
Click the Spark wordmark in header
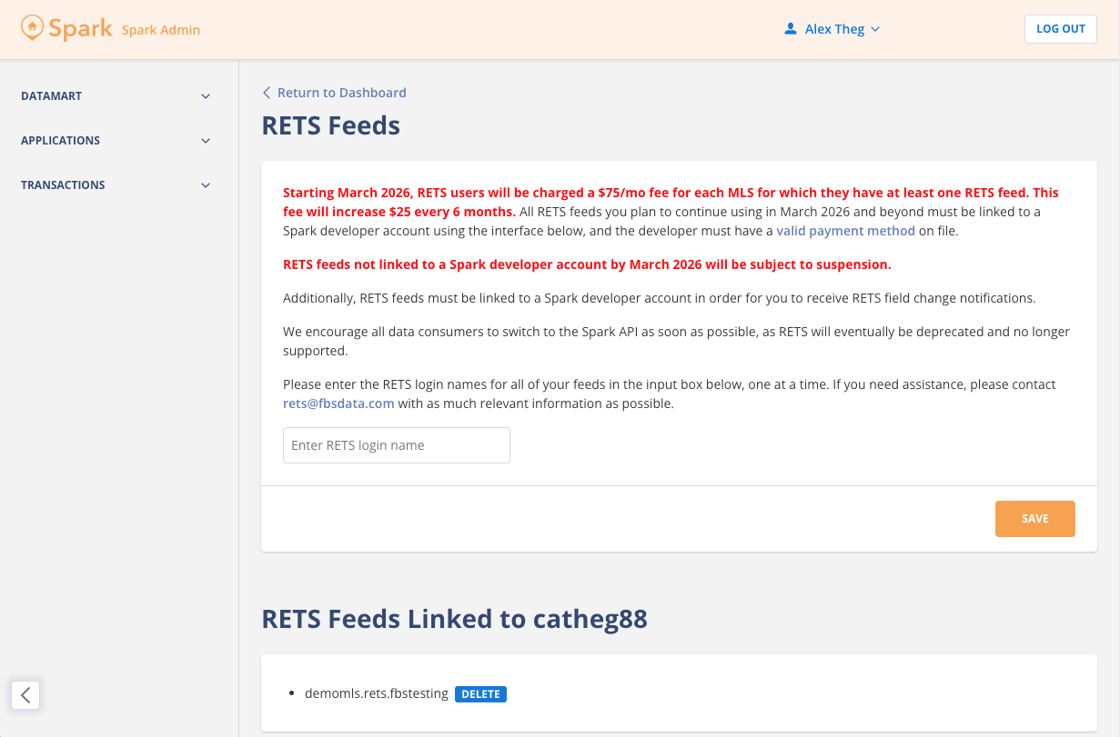(x=81, y=28)
